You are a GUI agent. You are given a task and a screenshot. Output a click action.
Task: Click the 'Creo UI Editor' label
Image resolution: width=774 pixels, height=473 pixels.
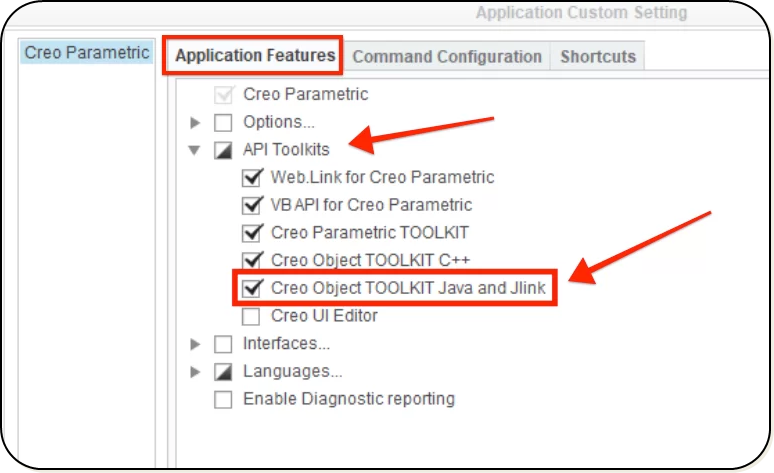(324, 315)
